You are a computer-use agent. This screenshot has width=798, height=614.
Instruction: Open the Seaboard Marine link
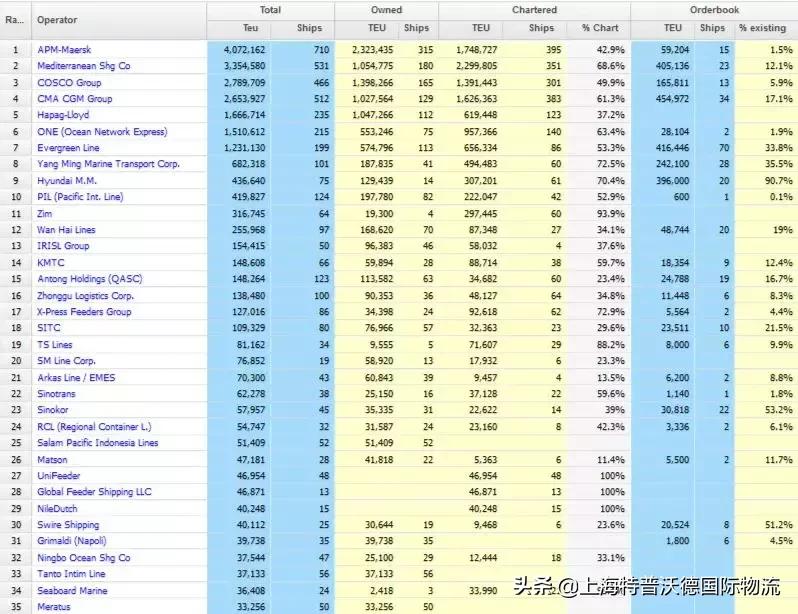point(72,591)
